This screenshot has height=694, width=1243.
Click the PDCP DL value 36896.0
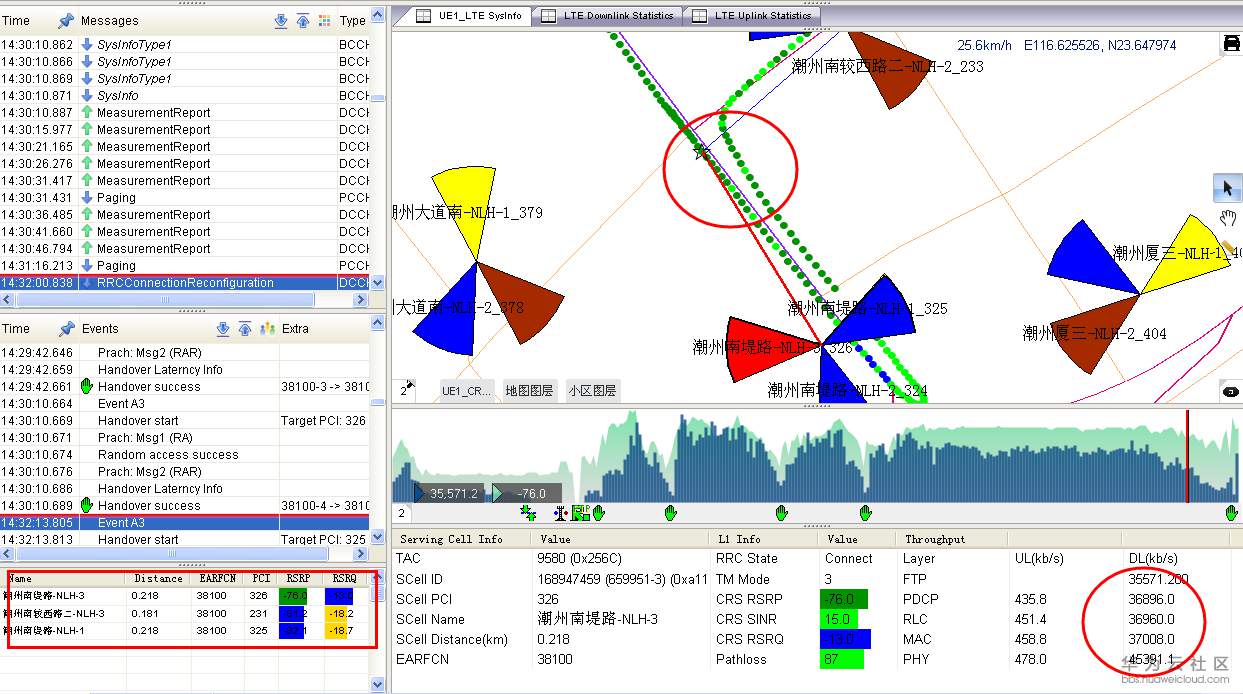click(1152, 600)
